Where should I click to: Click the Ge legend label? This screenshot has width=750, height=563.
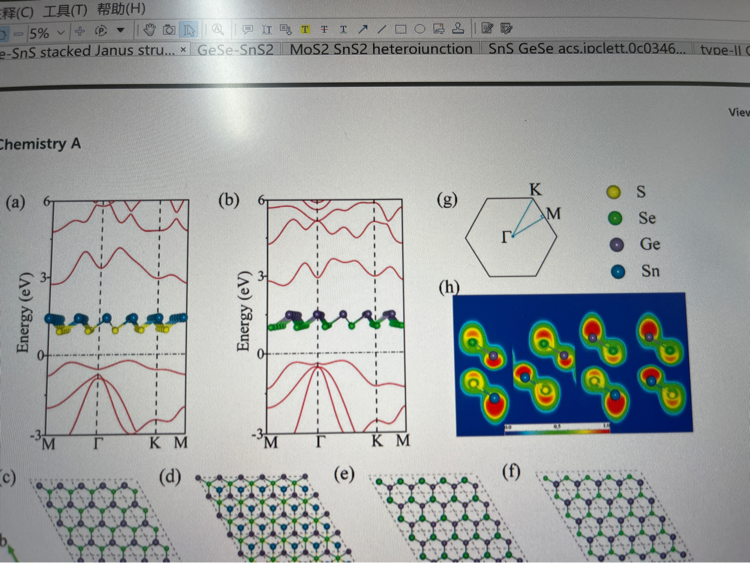tap(650, 244)
